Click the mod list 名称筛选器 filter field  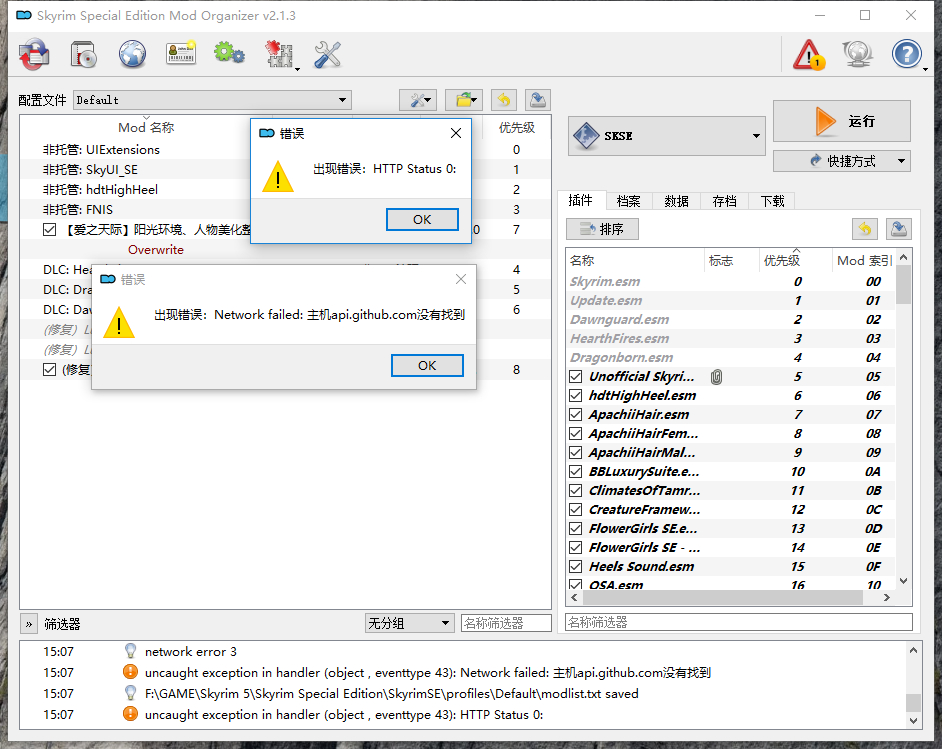point(506,623)
